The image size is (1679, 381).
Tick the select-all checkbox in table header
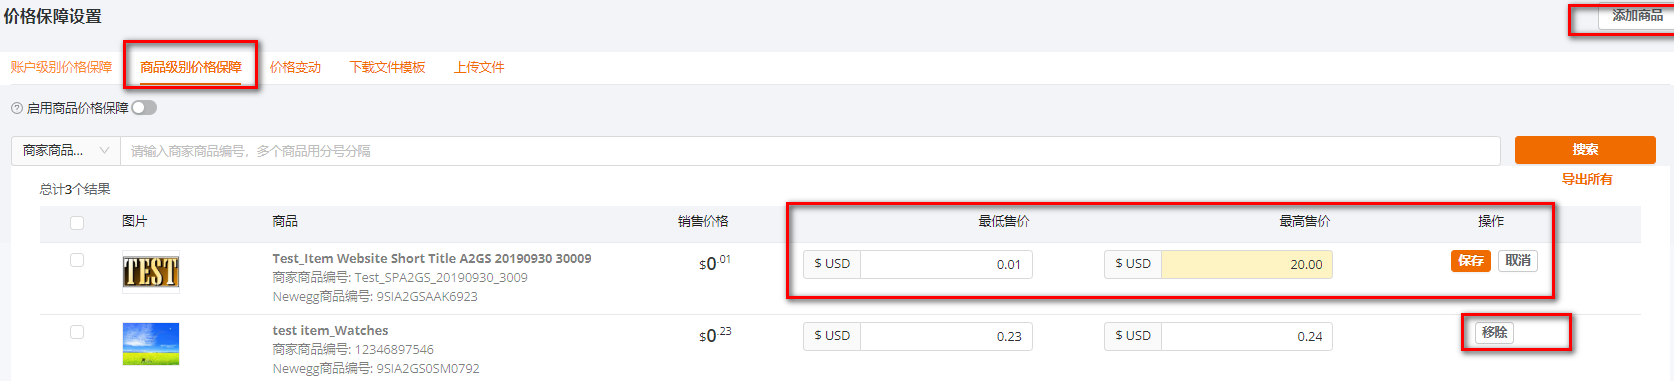[77, 223]
